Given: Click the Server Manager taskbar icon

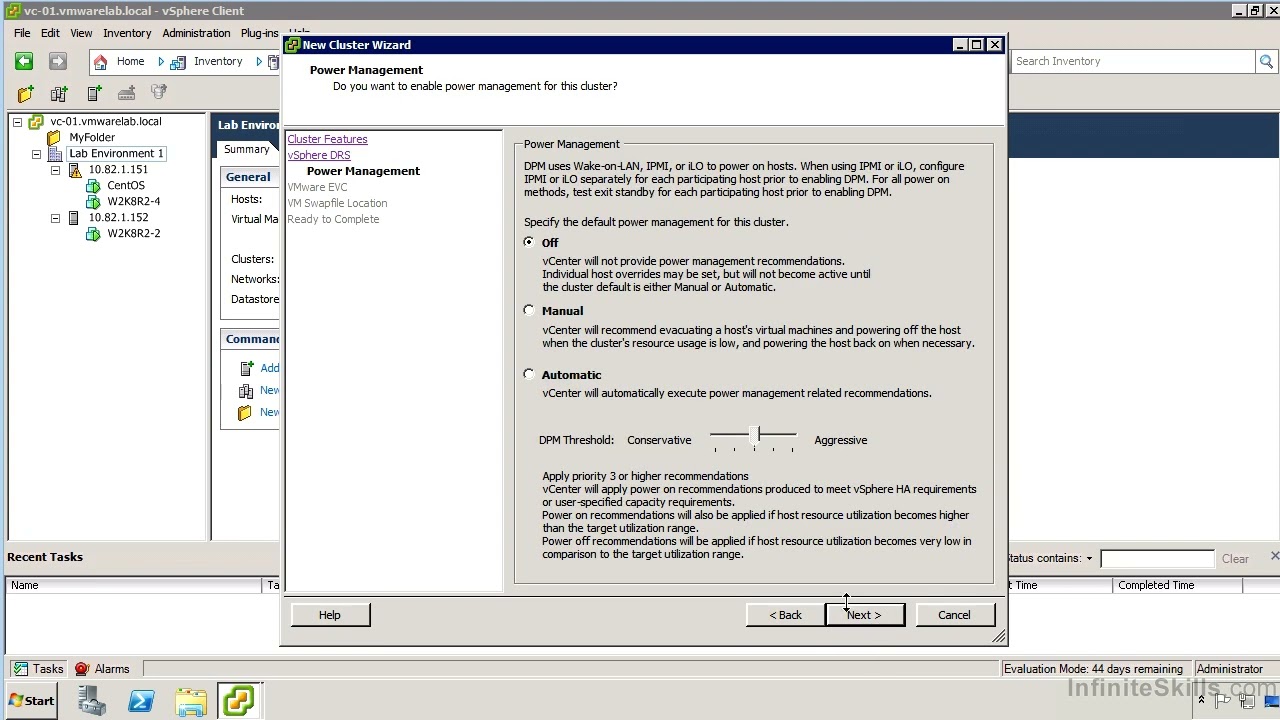Looking at the screenshot, I should 92,701.
